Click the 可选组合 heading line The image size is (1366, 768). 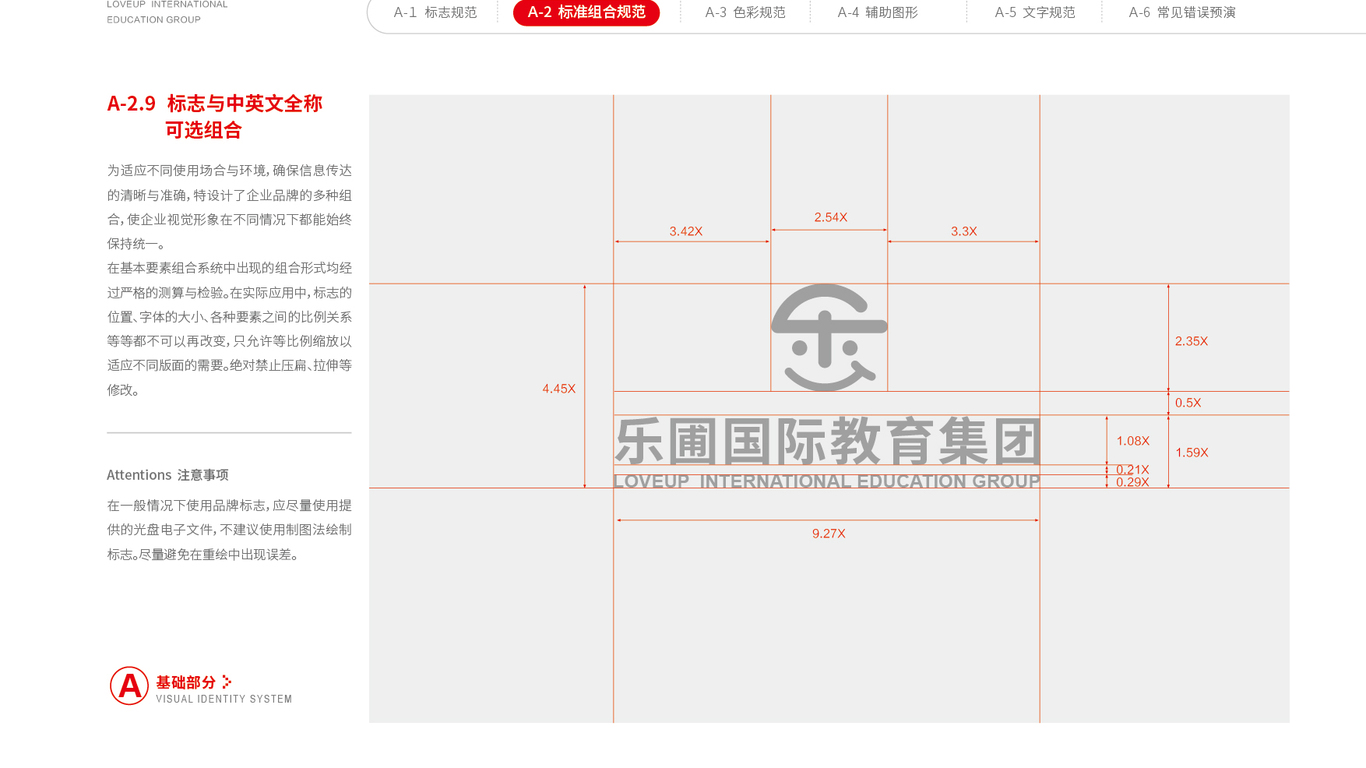coord(204,130)
